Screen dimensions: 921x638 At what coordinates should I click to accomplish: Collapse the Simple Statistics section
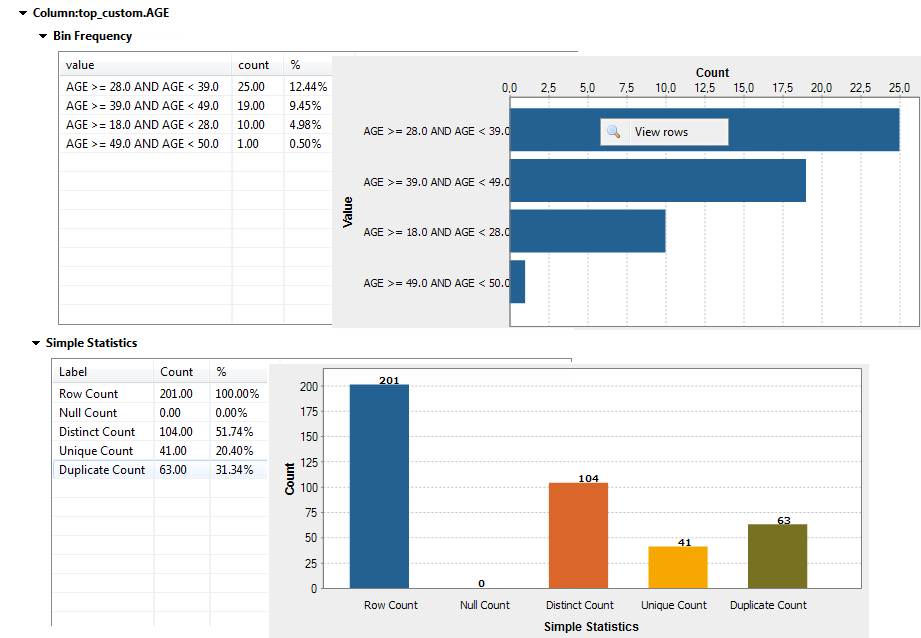click(37, 342)
